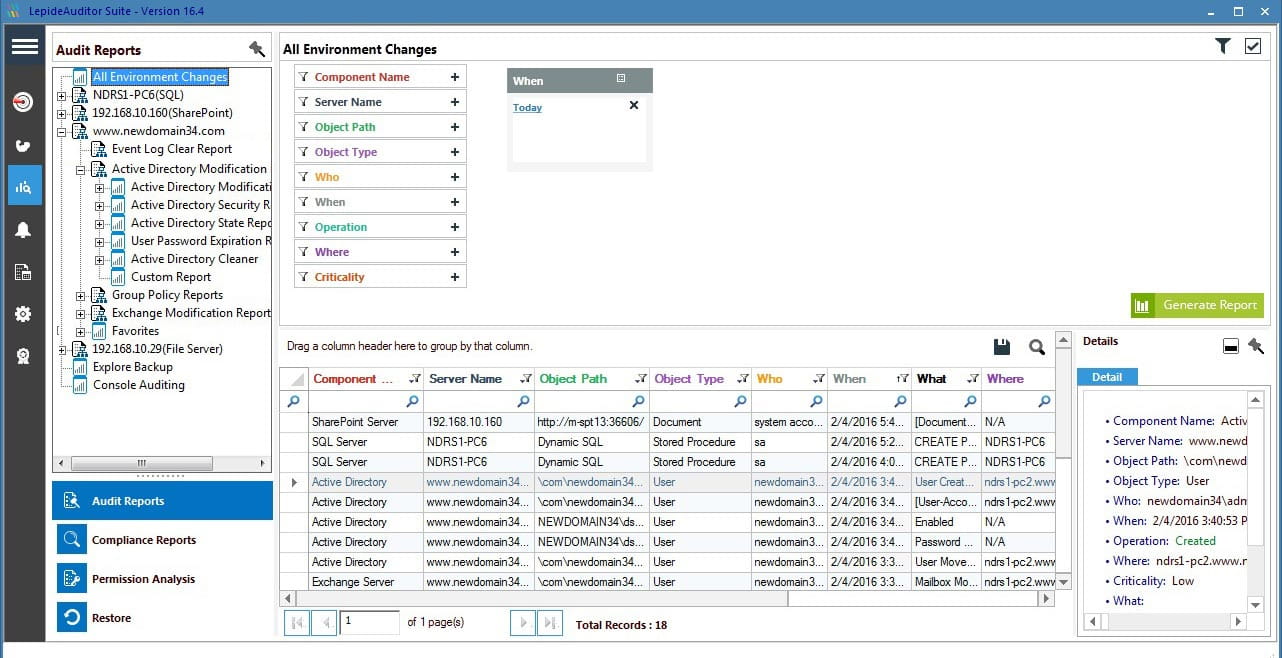1282x658 pixels.
Task: Pin the Audit Reports panel
Action: [x=257, y=49]
